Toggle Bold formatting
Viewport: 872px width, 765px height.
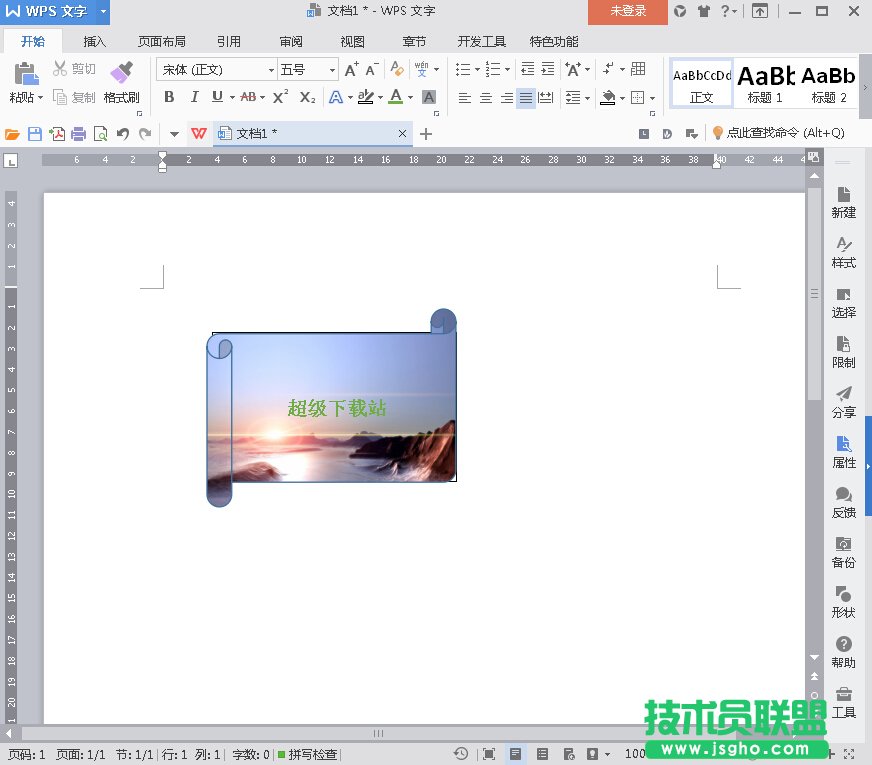point(169,97)
